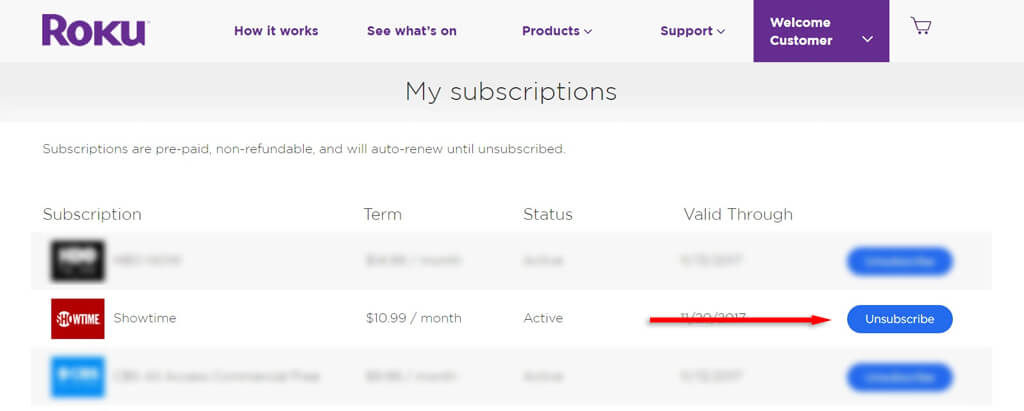Click the Subscription column header
The image size is (1024, 411).
[x=92, y=214]
